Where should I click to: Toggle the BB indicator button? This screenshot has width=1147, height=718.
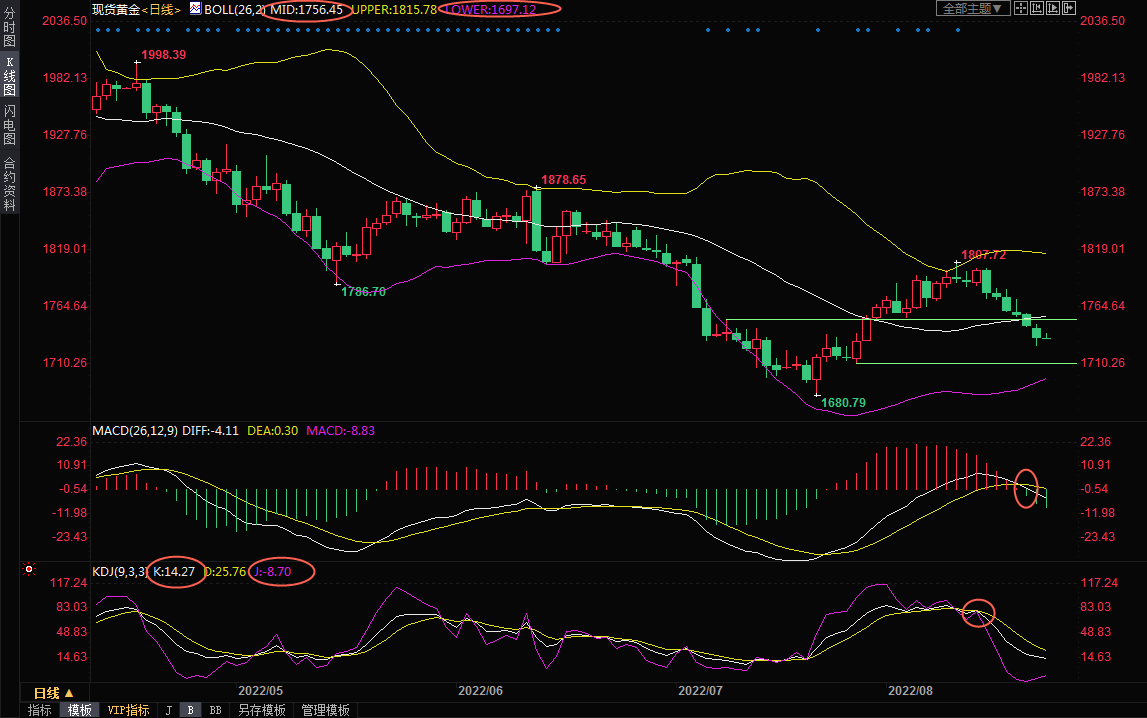[215, 710]
